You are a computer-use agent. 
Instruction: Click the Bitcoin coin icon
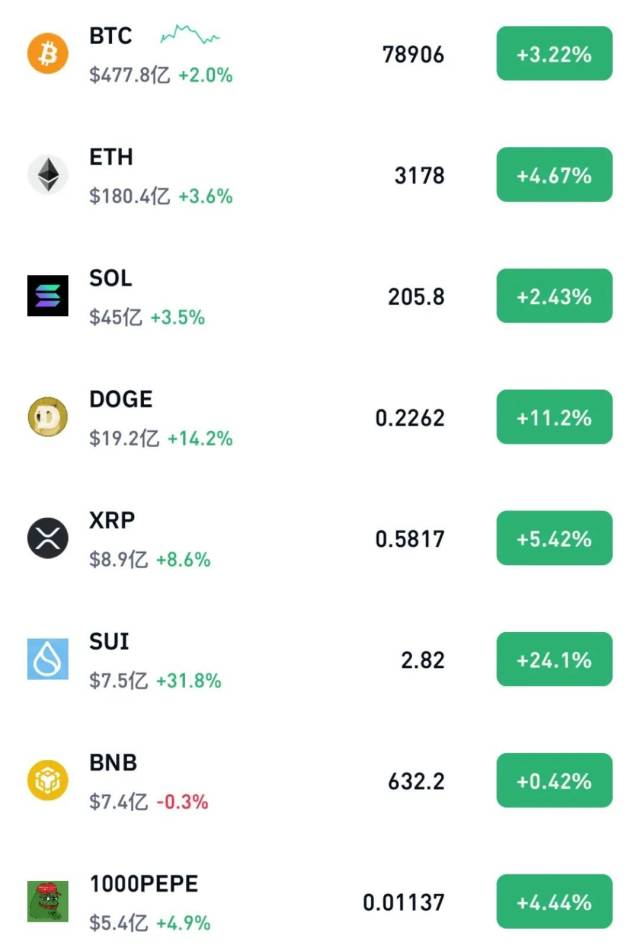pos(47,54)
